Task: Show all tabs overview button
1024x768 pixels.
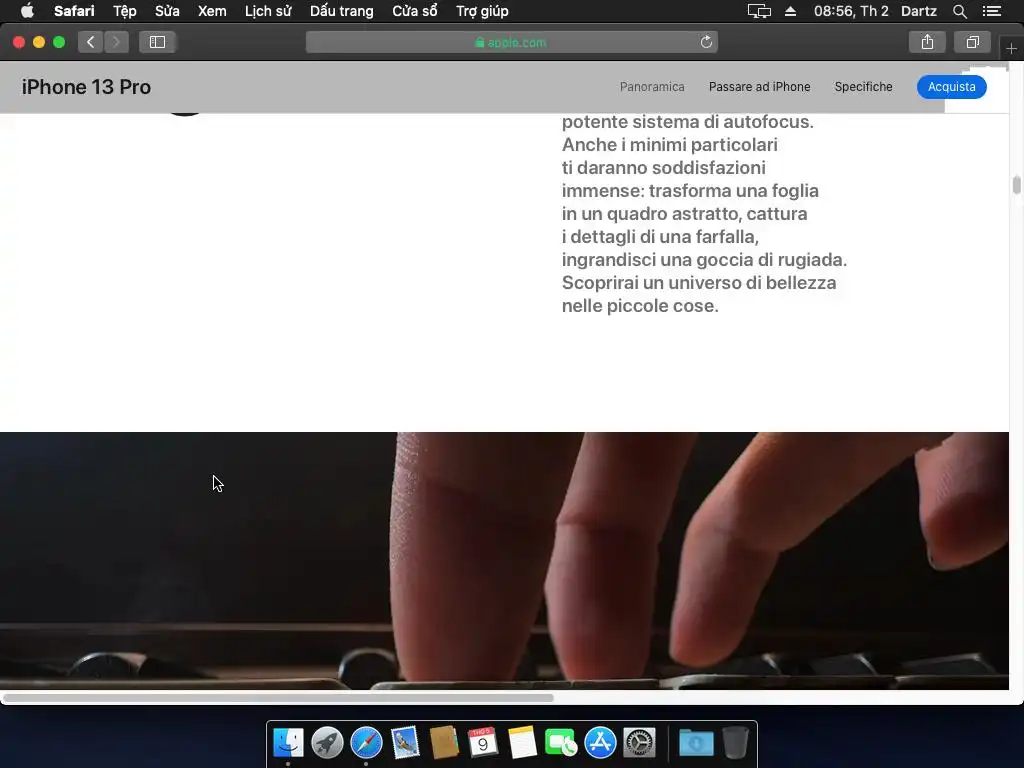Action: pos(972,42)
